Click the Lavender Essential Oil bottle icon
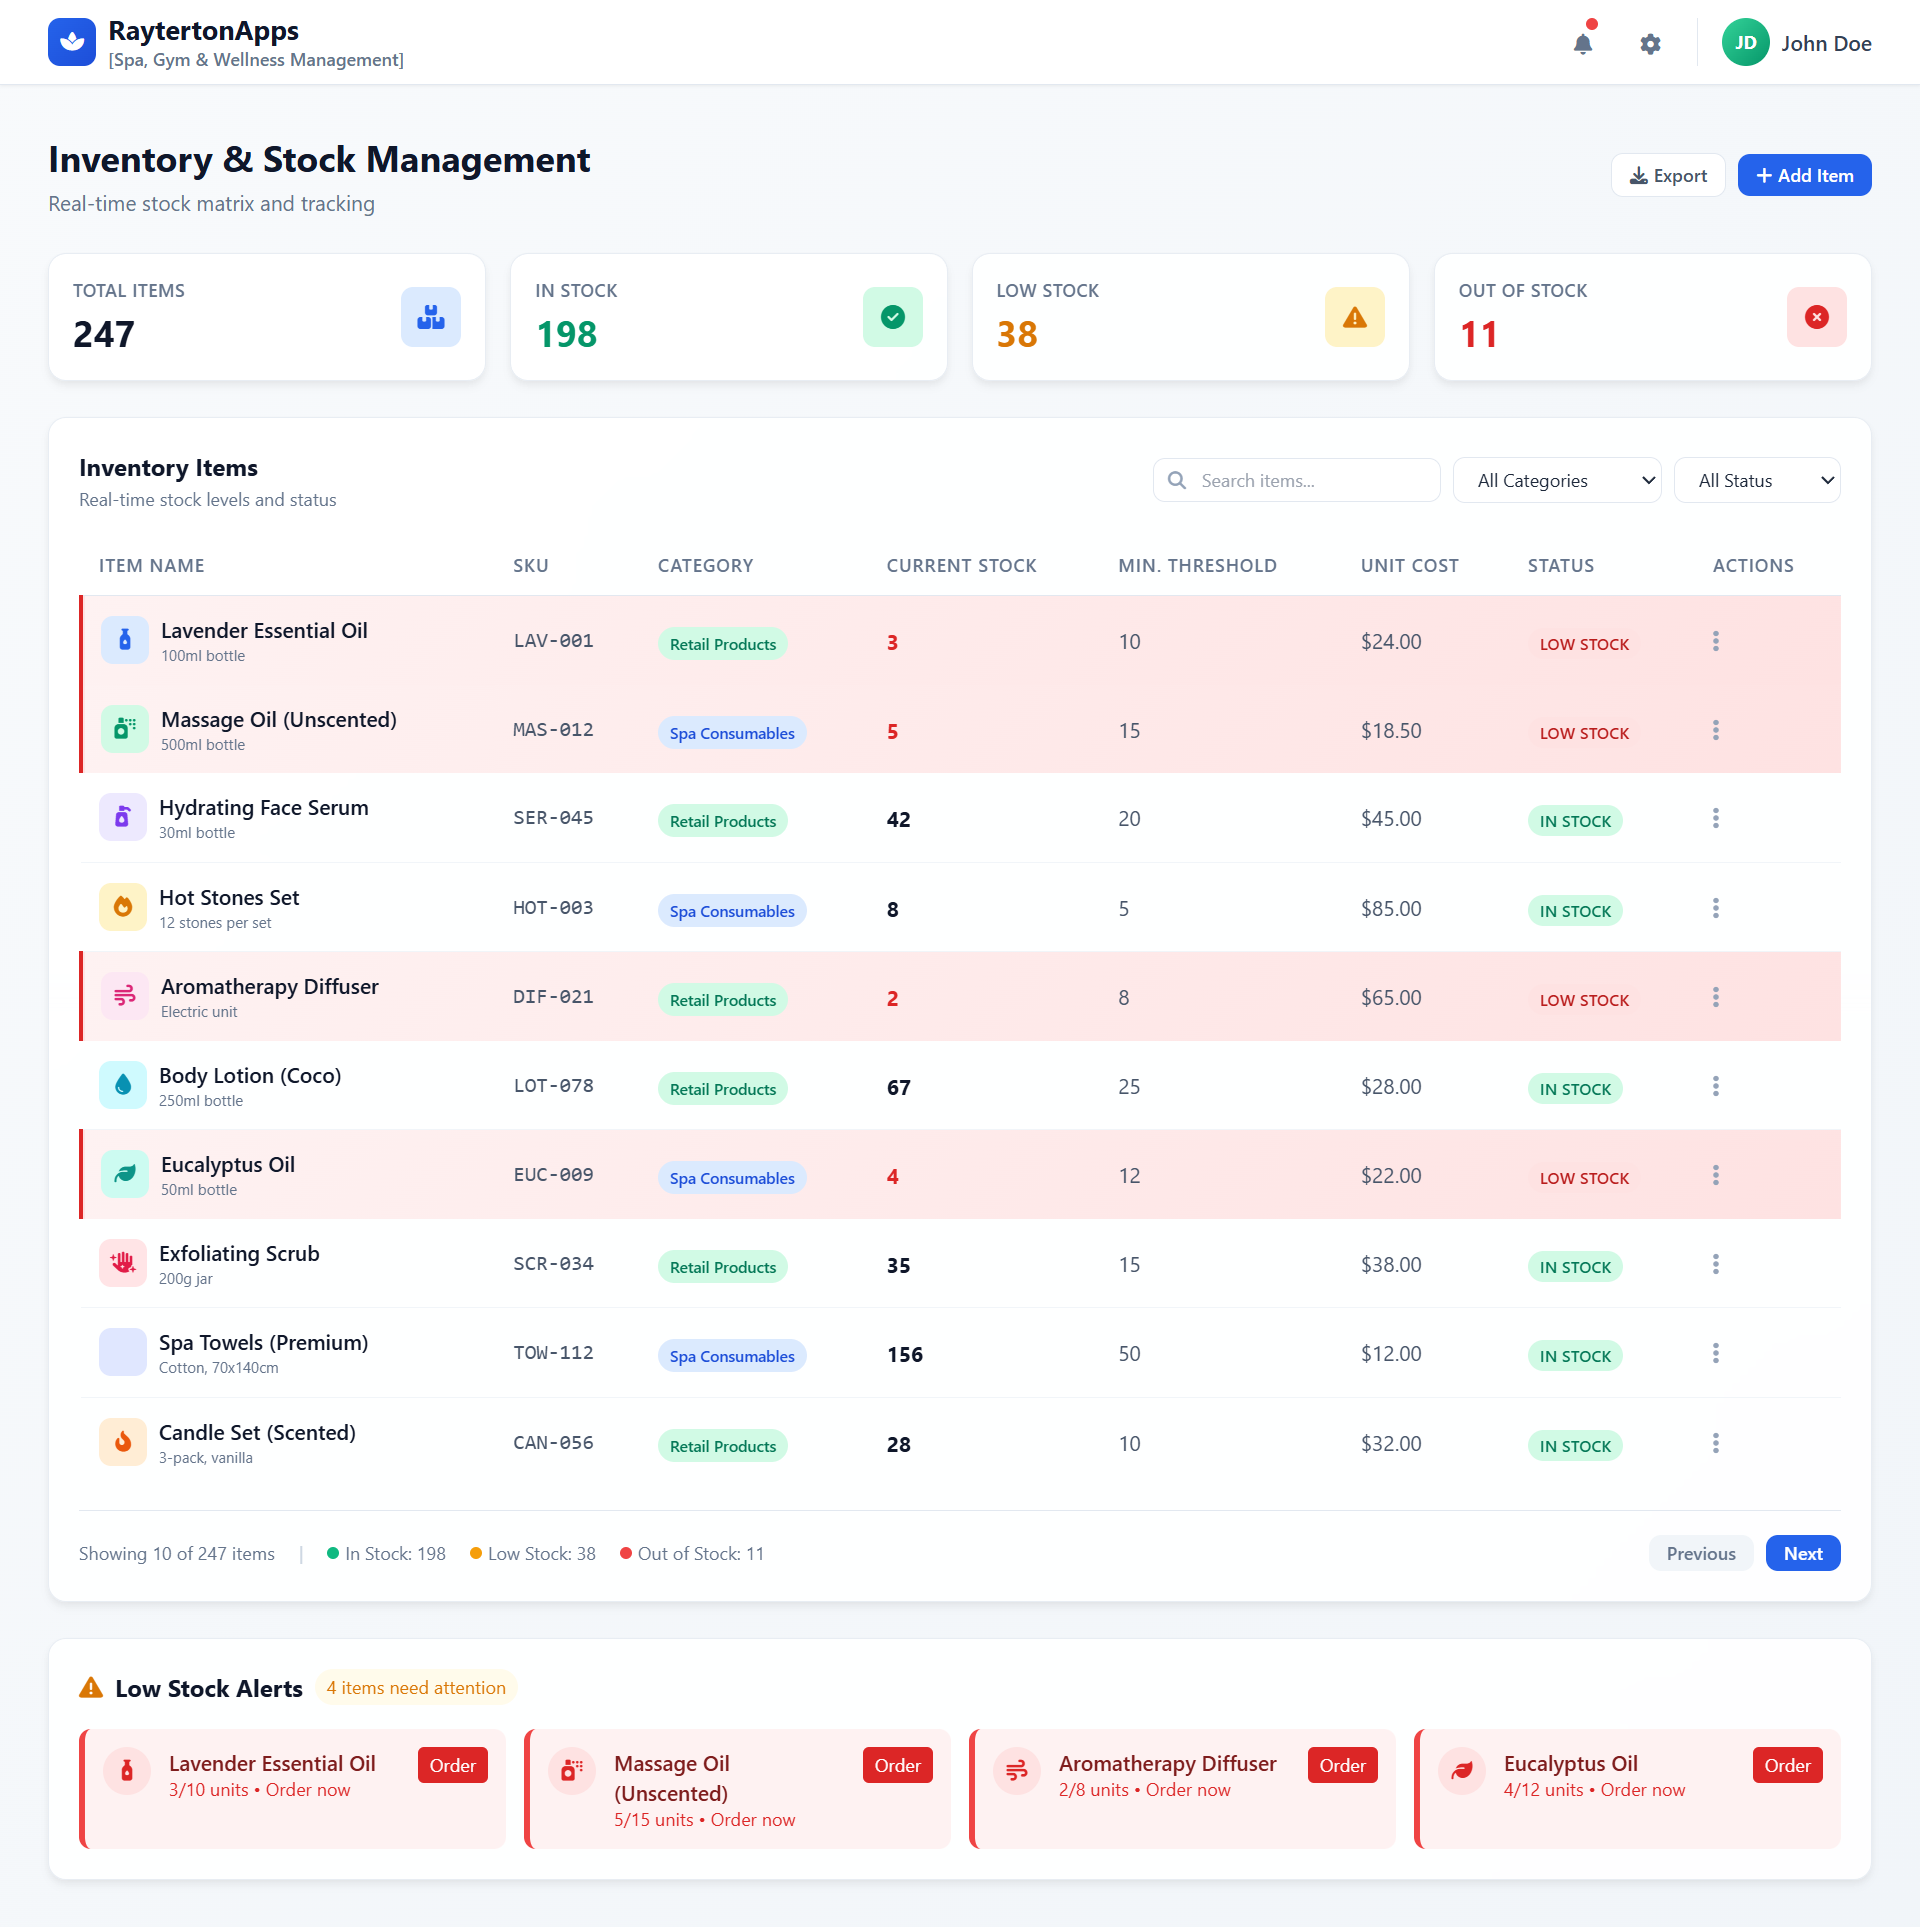 (124, 640)
